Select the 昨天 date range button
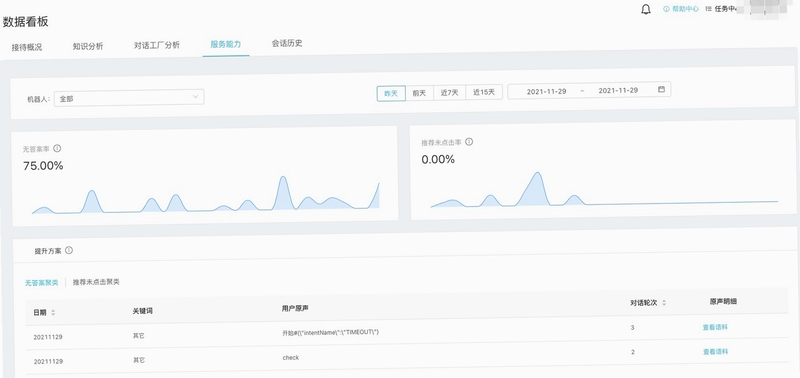This screenshot has width=800, height=378. 391,93
